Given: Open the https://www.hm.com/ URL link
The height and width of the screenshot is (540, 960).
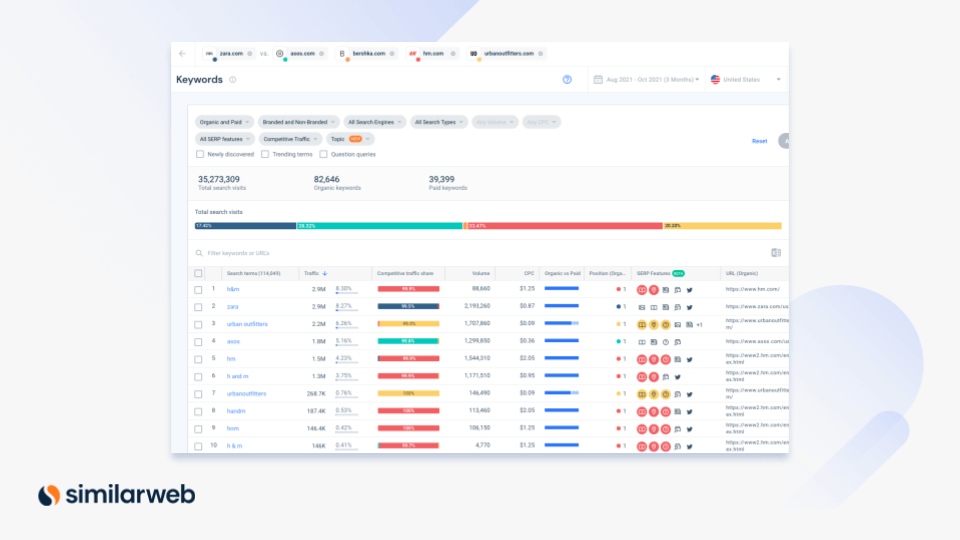Looking at the screenshot, I should 752,290.
